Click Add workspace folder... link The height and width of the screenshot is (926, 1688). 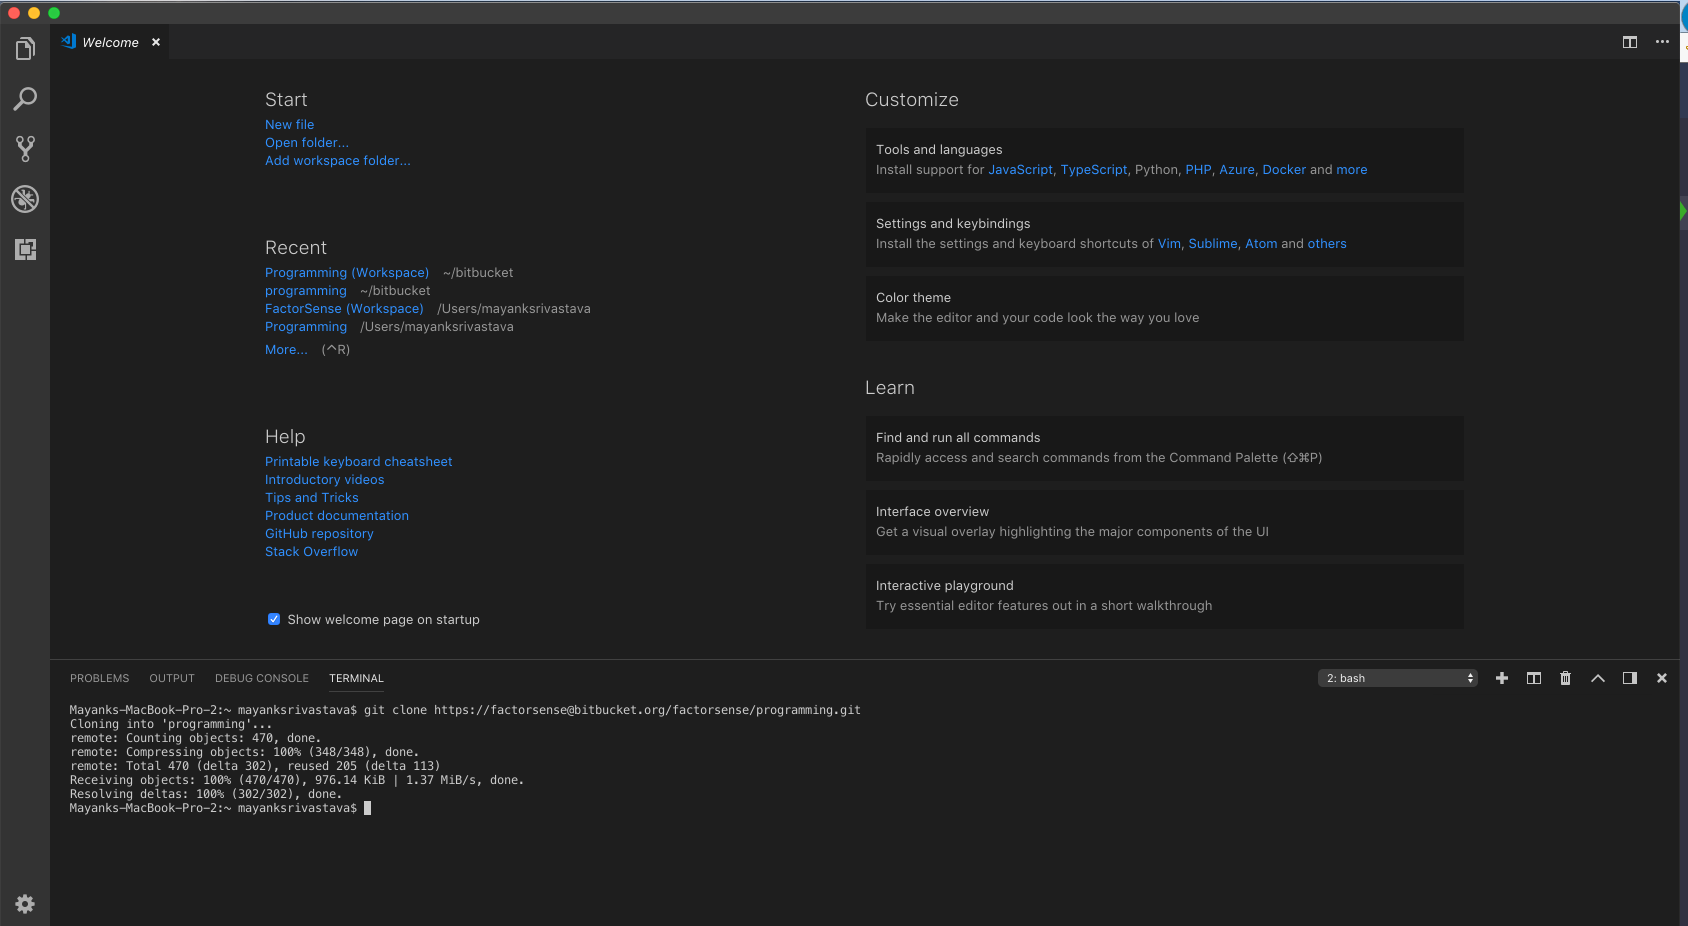338,161
